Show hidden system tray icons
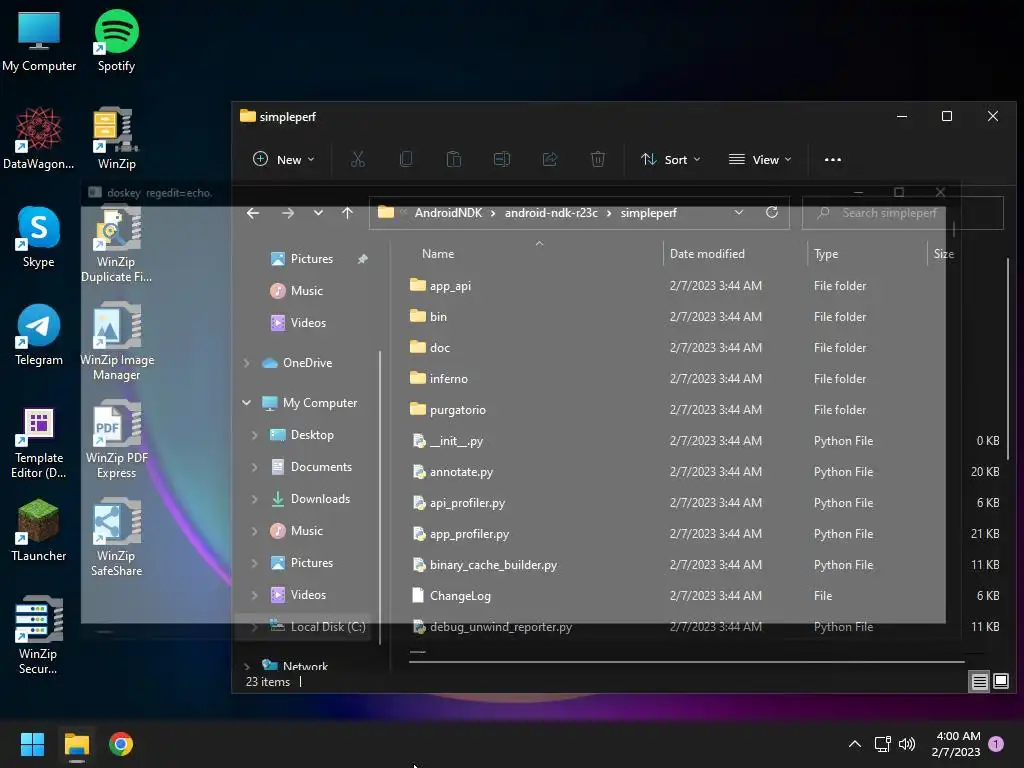 point(854,744)
